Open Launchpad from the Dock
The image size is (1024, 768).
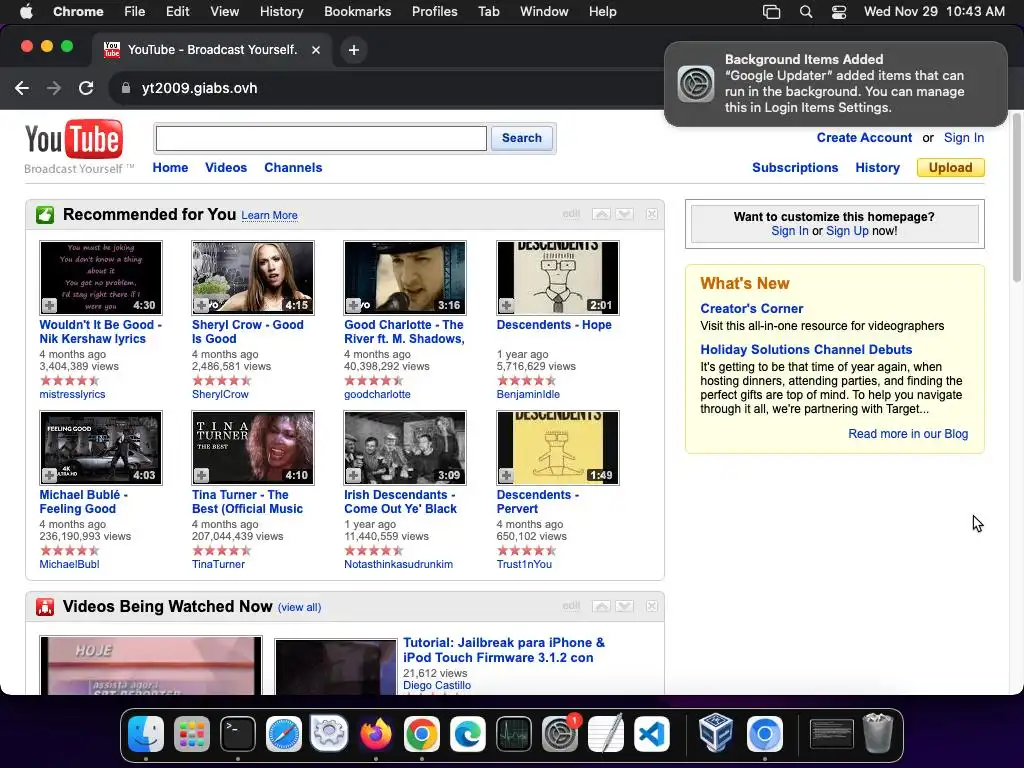click(x=192, y=734)
